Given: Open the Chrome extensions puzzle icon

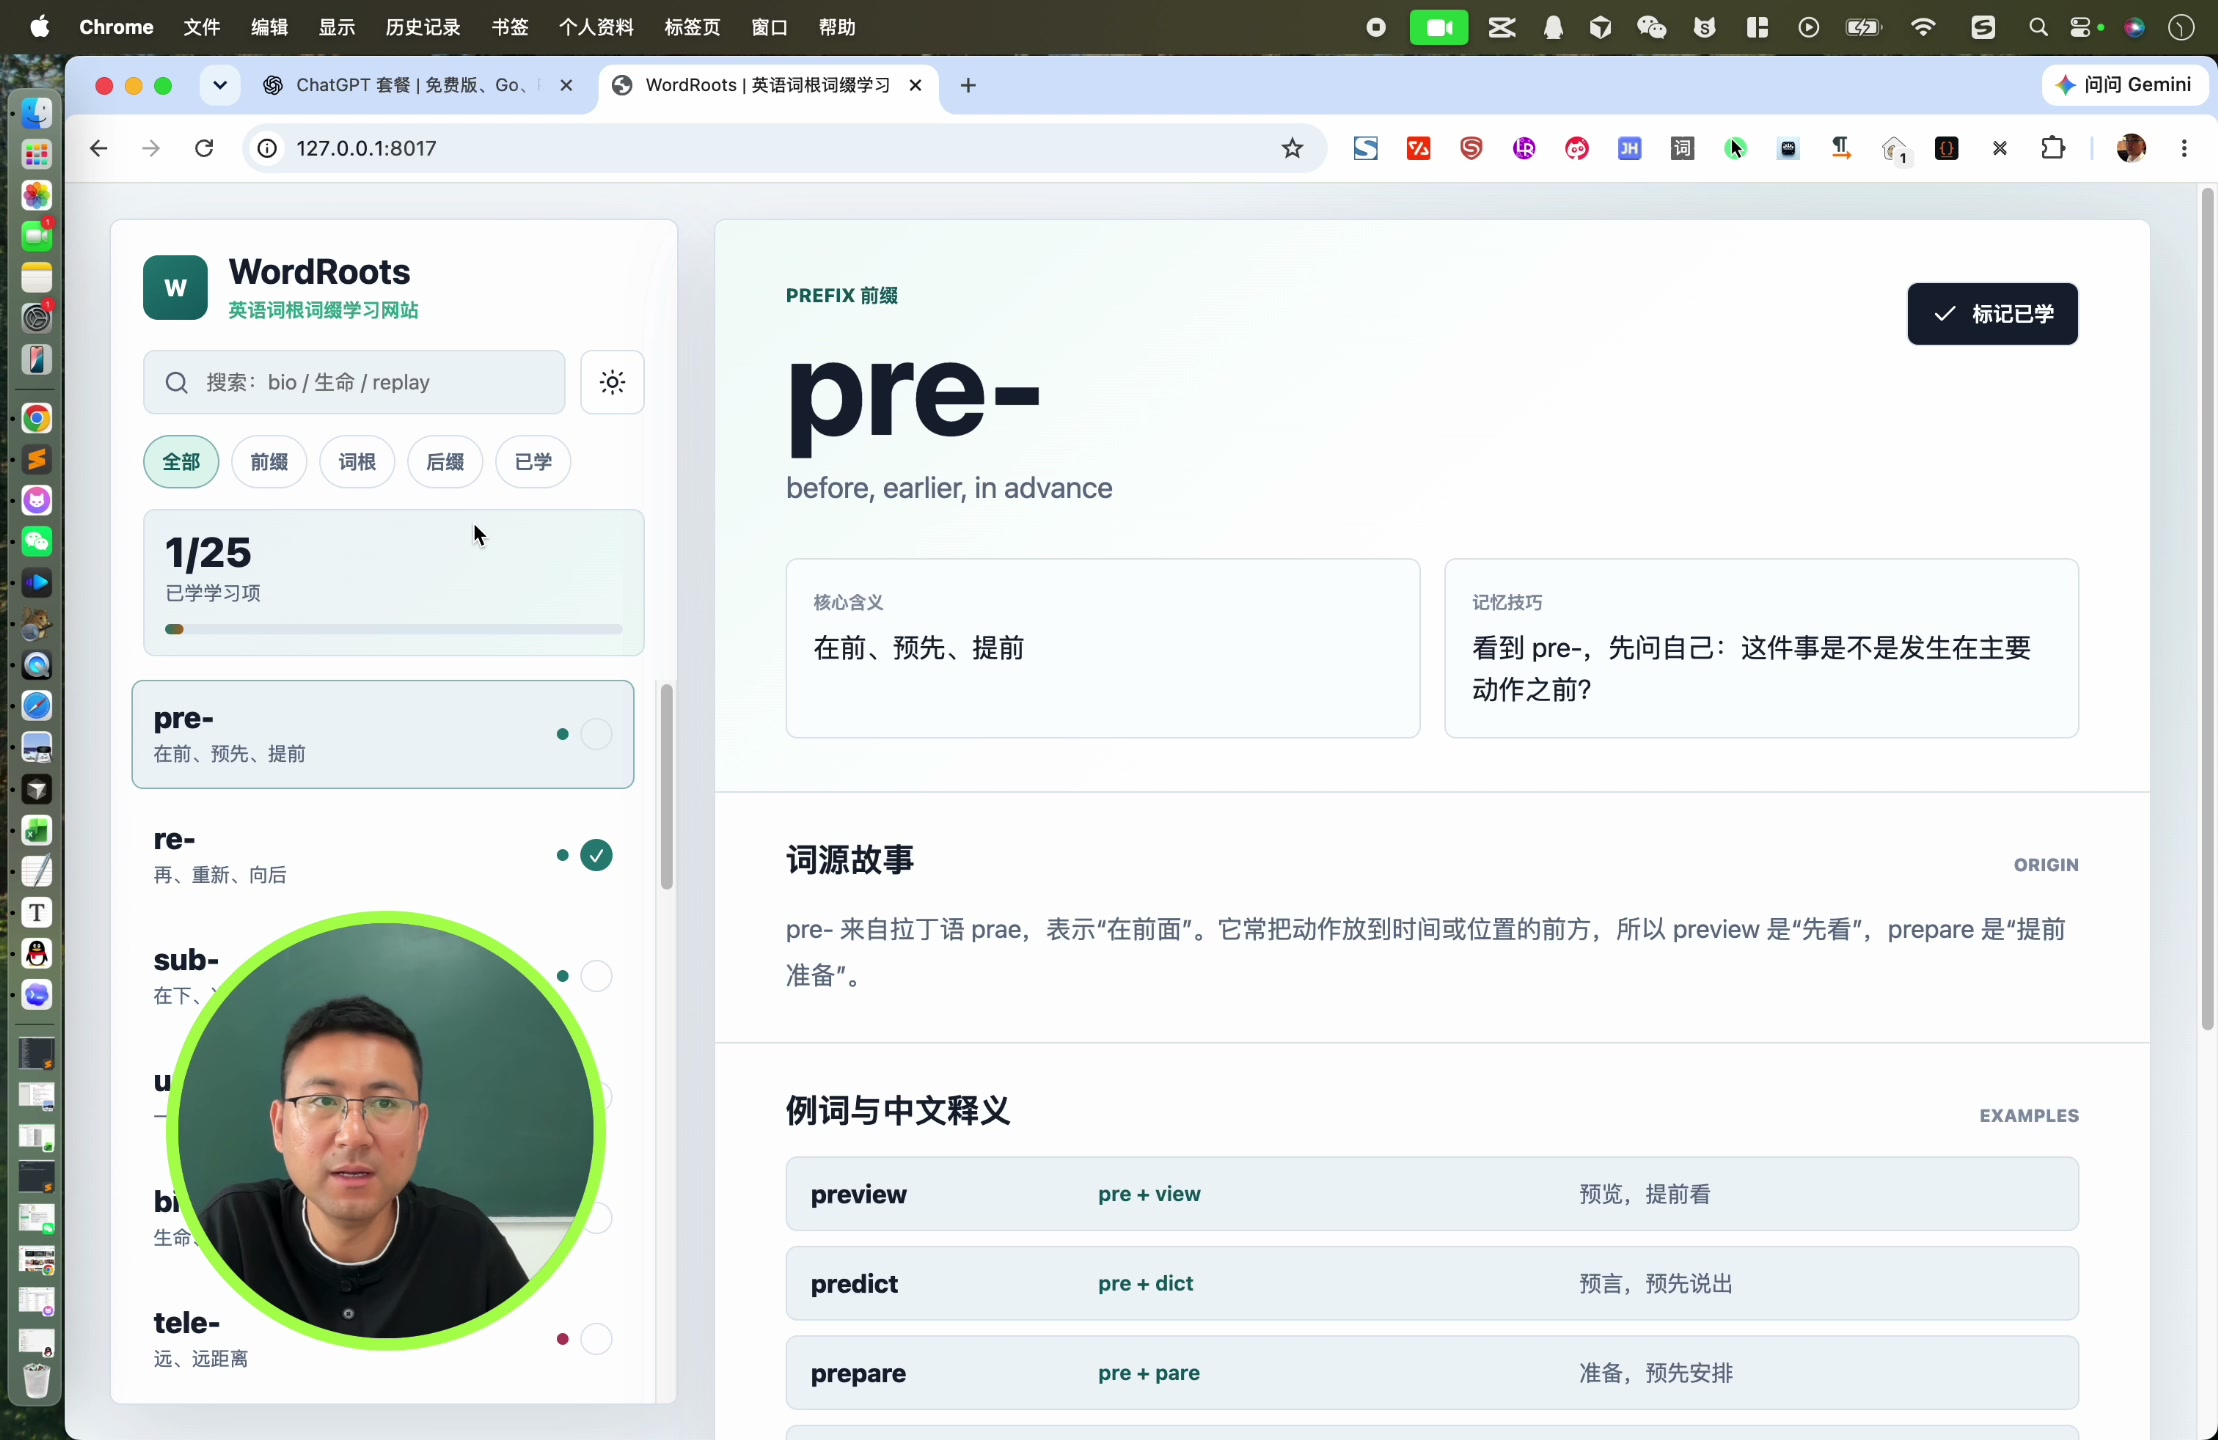Looking at the screenshot, I should tap(2052, 149).
